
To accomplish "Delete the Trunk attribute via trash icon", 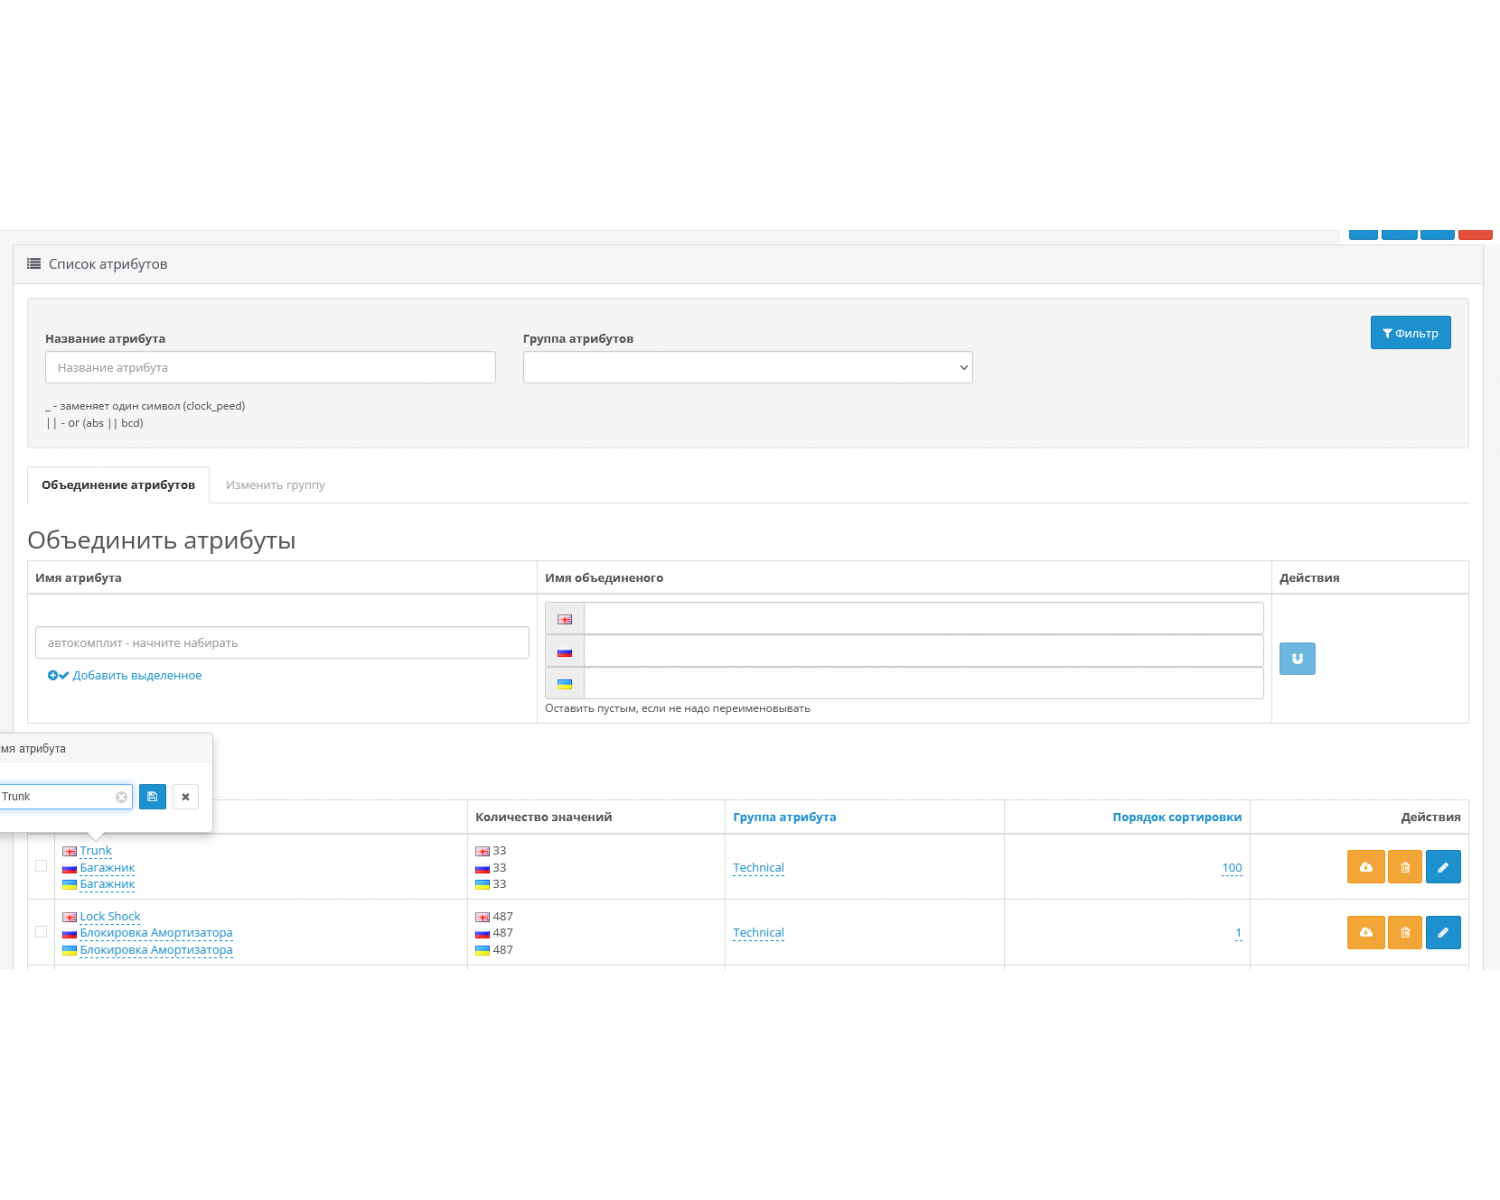I will pos(1404,866).
